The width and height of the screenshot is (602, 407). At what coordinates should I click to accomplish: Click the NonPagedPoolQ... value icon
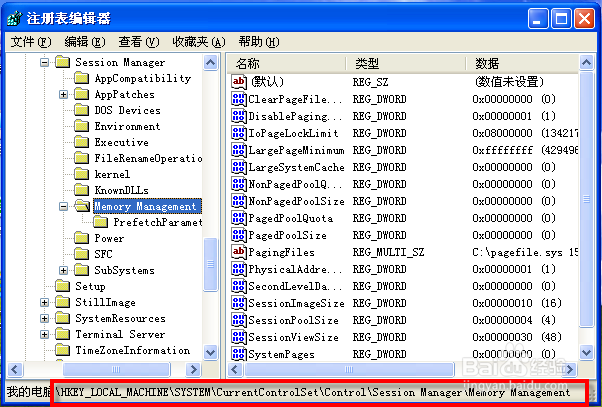coord(238,184)
